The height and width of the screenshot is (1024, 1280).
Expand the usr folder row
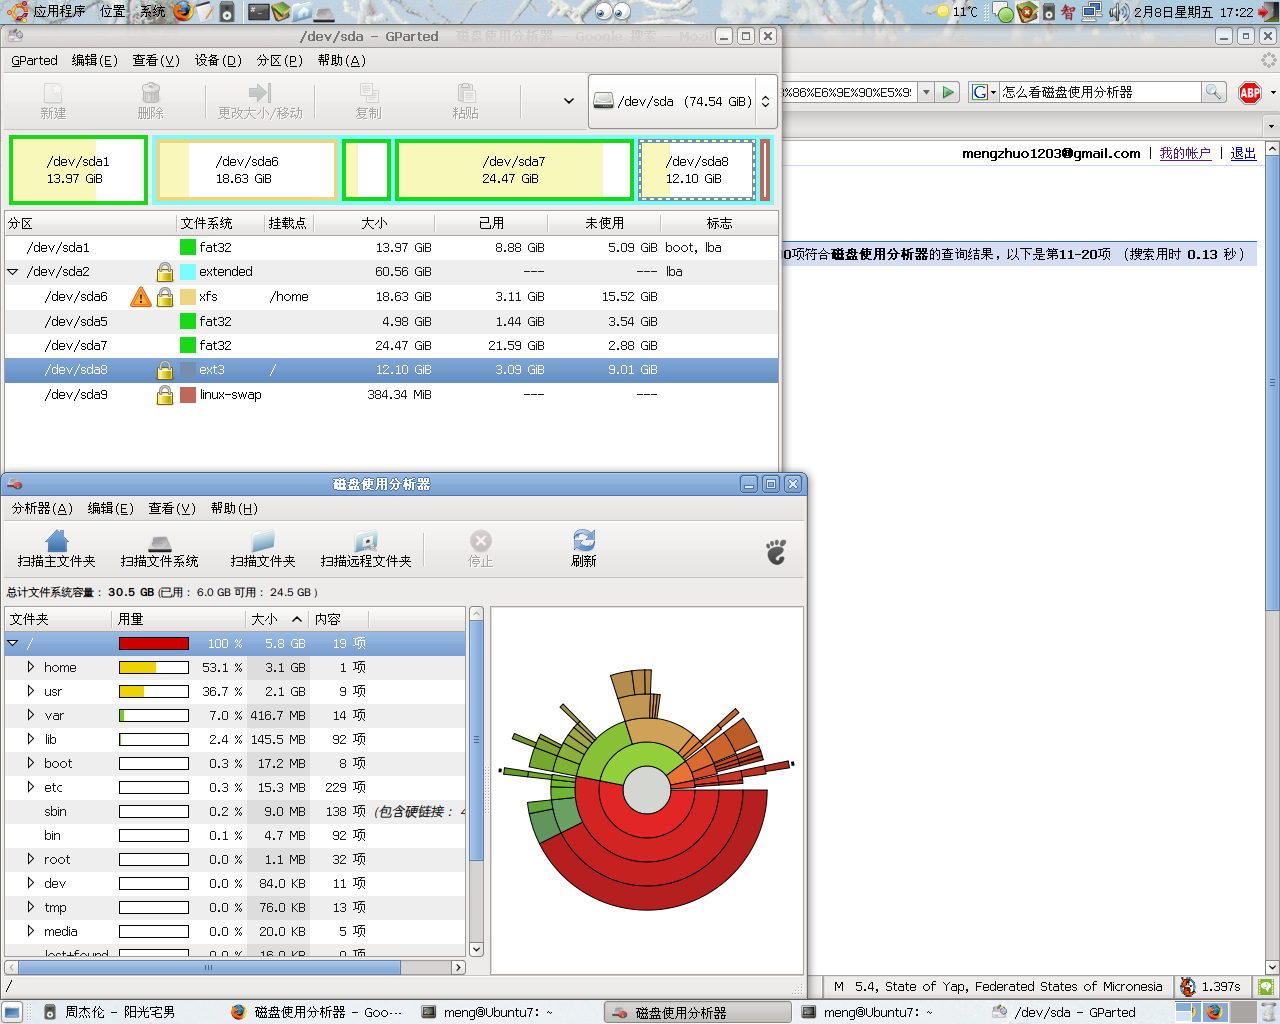(31, 691)
